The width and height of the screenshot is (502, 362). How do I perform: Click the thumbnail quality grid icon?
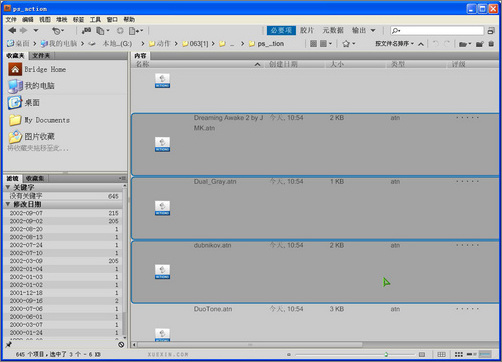point(313,44)
